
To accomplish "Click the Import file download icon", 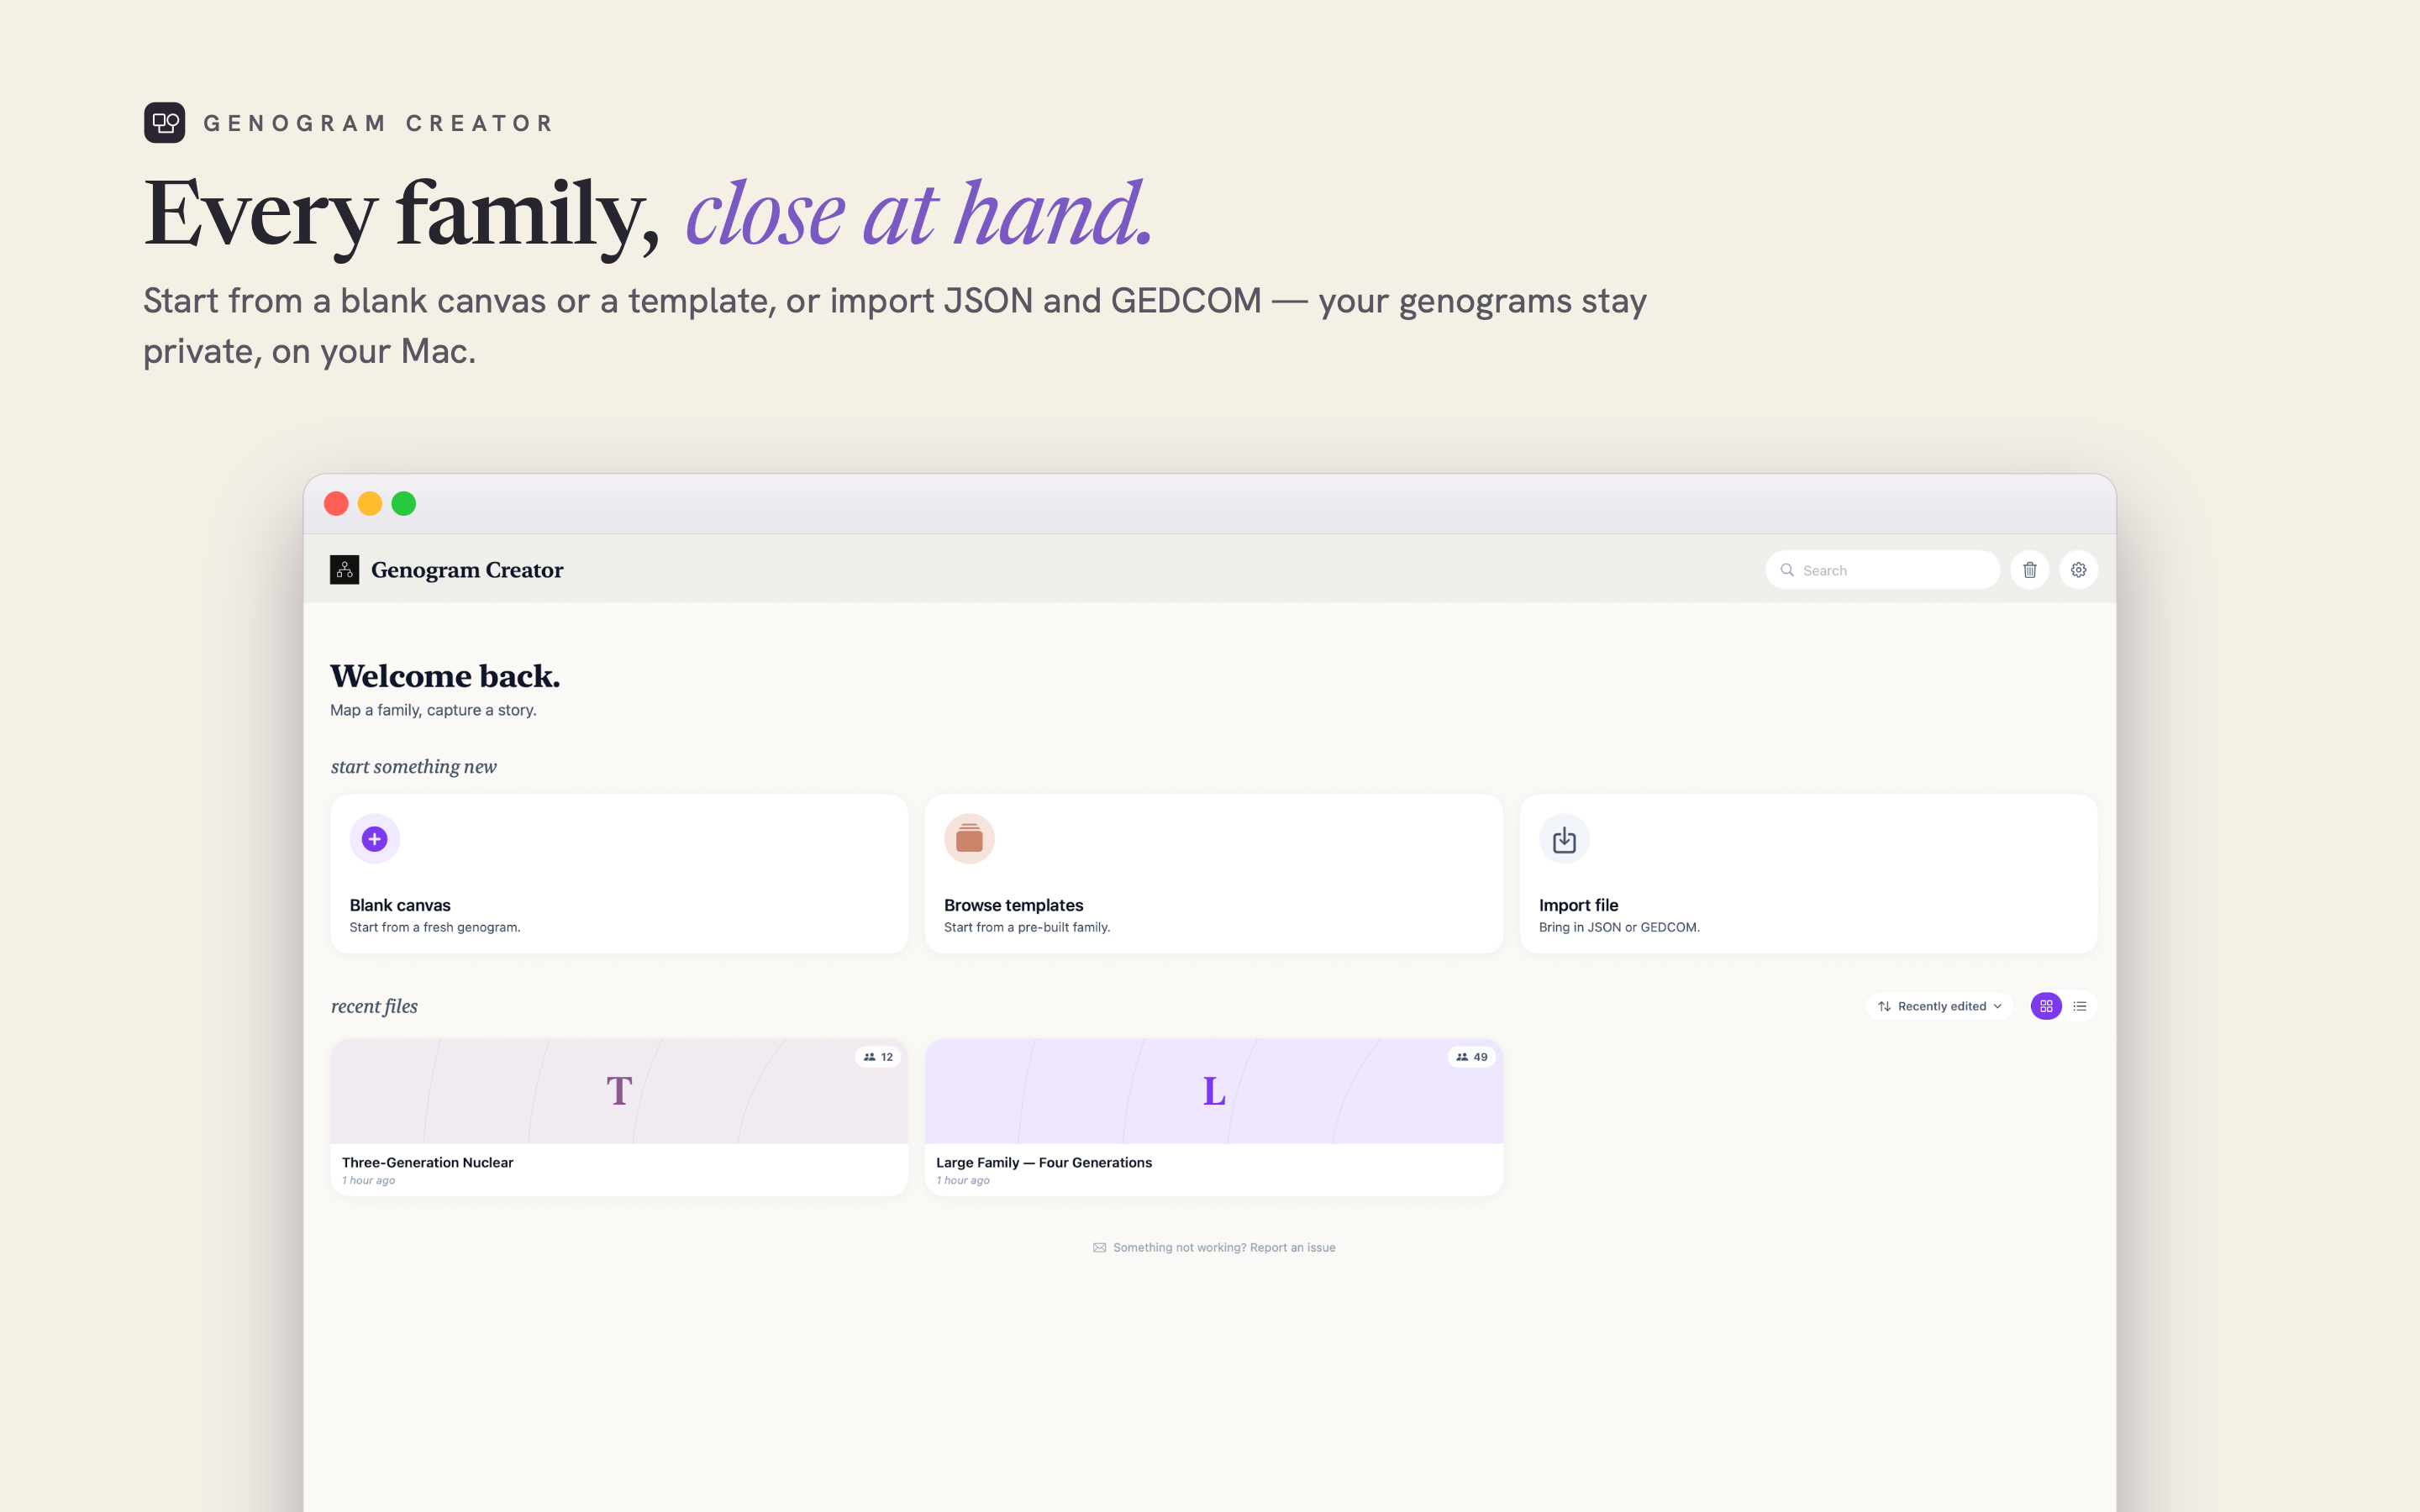I will tap(1564, 839).
